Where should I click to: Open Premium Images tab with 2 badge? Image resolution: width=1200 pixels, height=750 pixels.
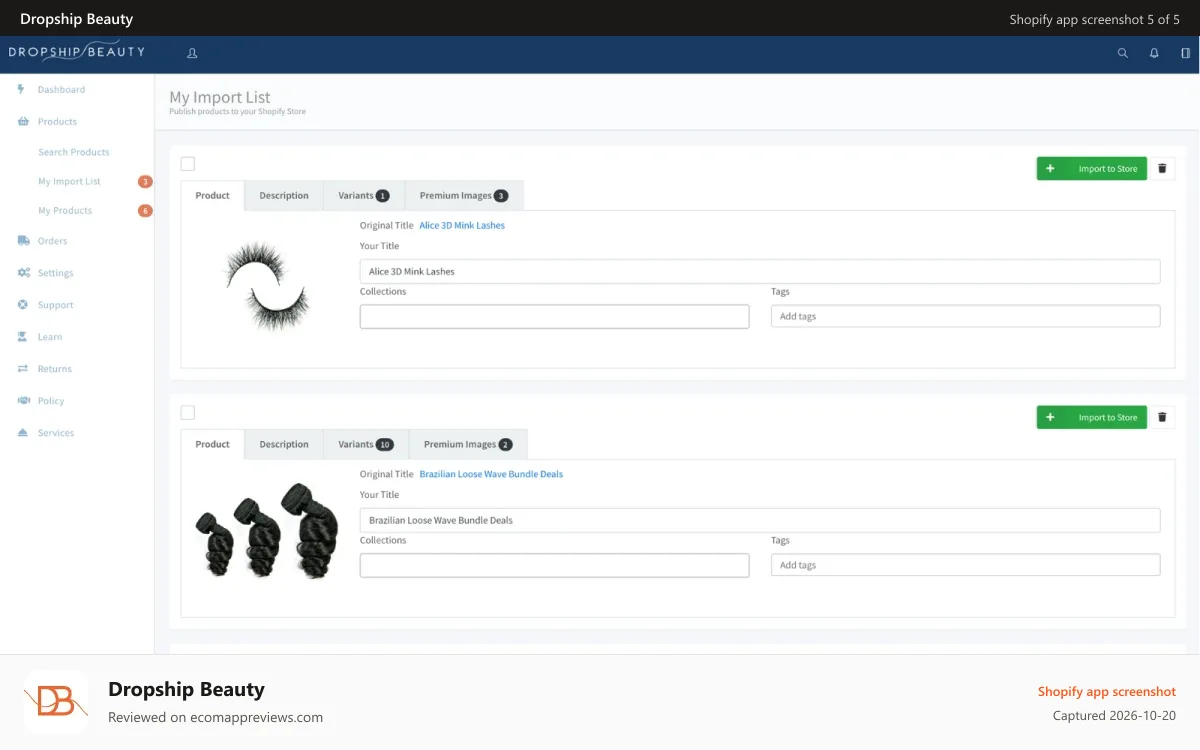click(468, 444)
